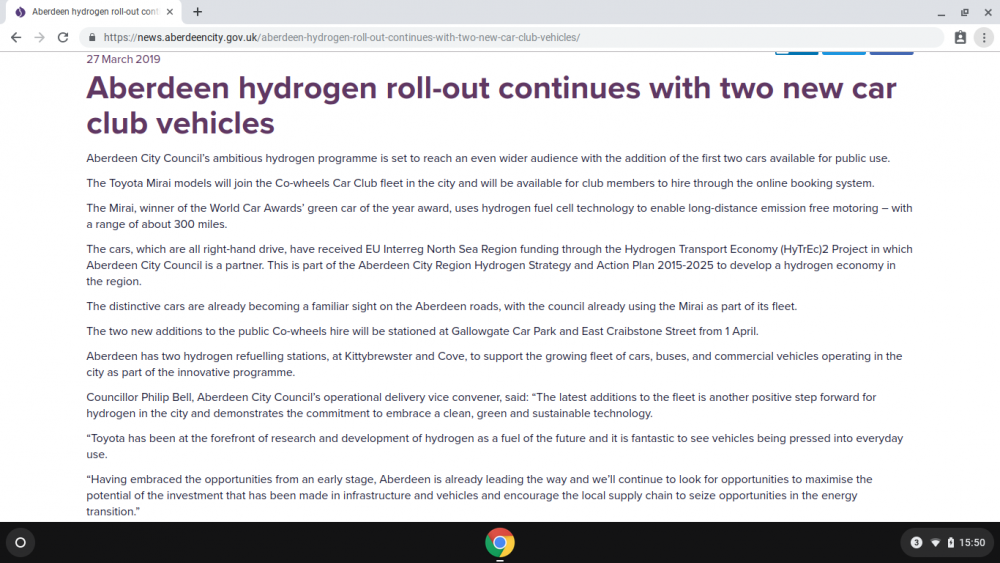Click the article headline about hydrogen roll-out

coord(491,105)
